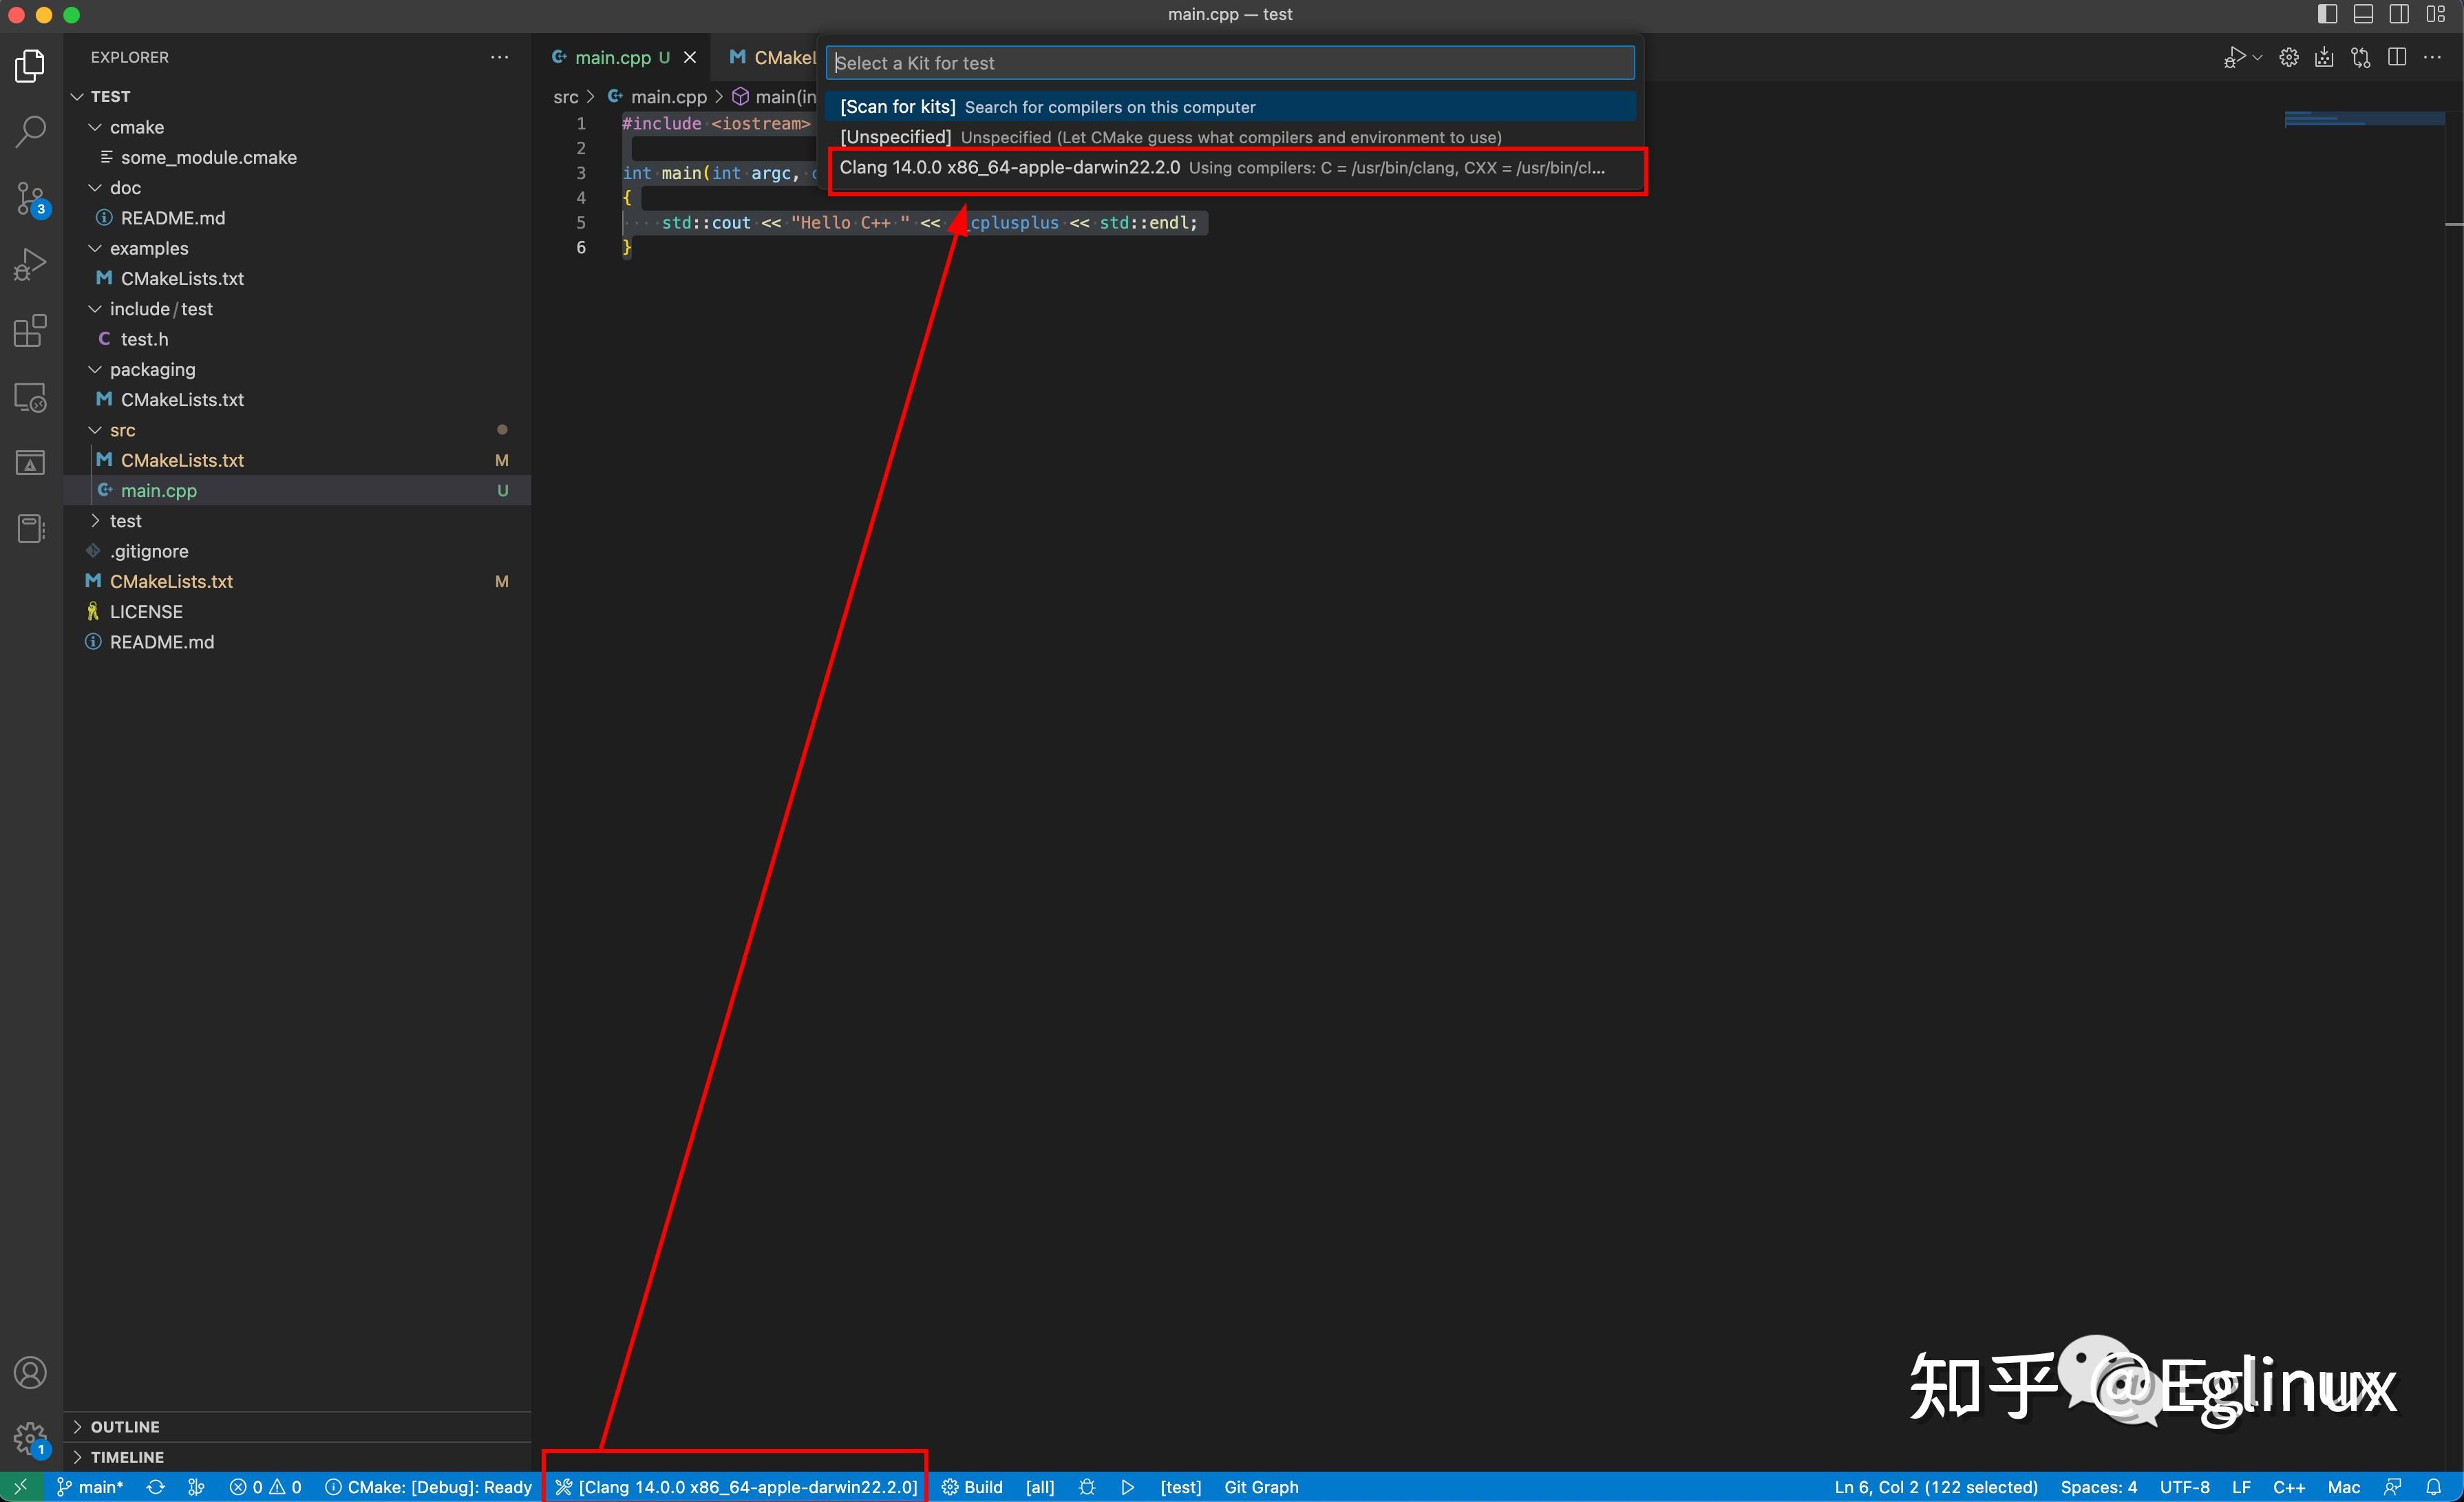Open the Explorer view in activity bar
Image resolution: width=2464 pixels, height=1502 pixels.
click(30, 66)
